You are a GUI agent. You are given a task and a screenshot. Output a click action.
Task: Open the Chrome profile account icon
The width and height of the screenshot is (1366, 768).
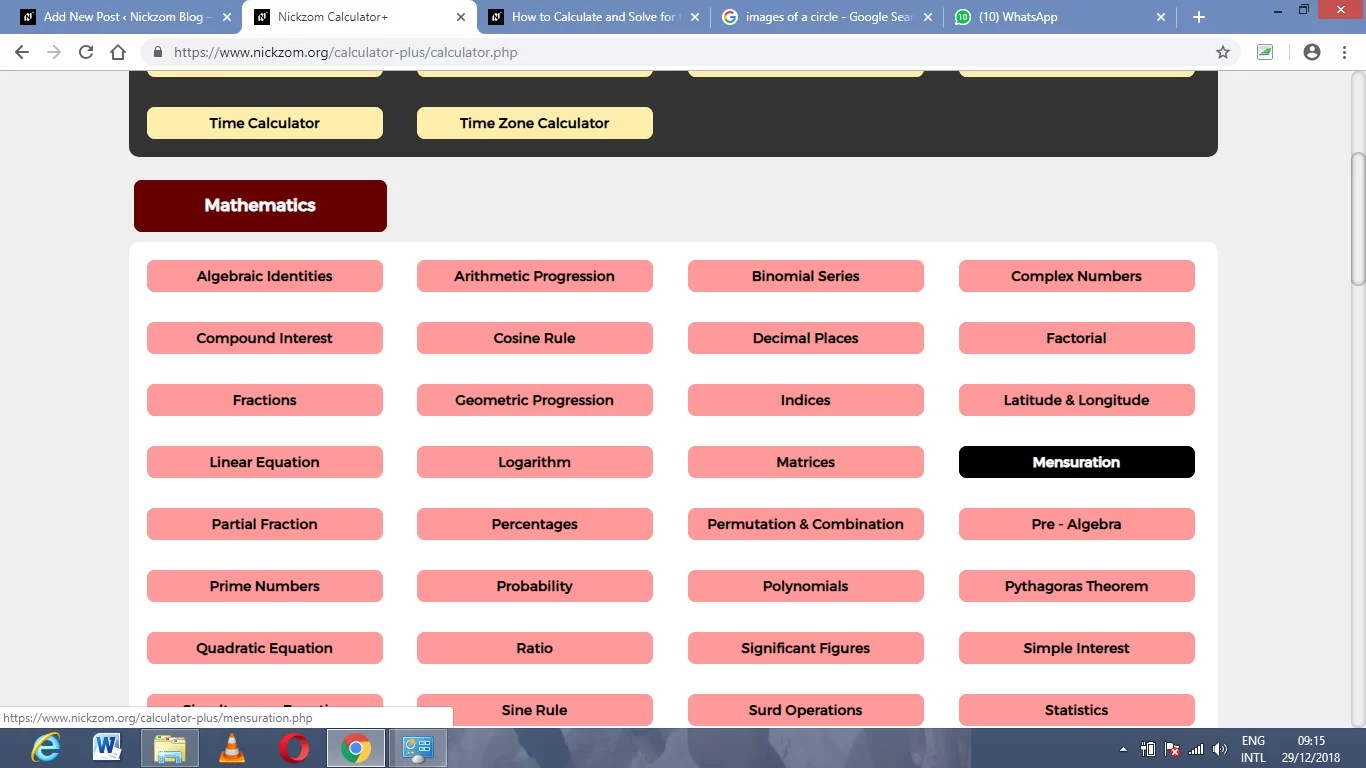1312,52
